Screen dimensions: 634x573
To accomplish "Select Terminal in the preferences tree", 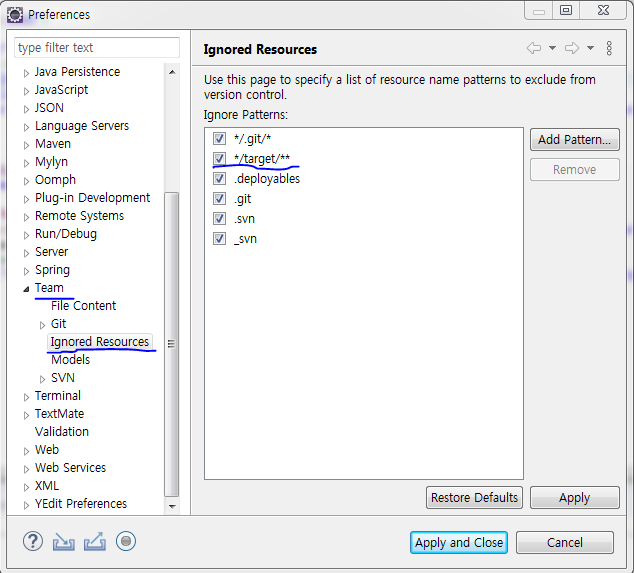I will coord(58,395).
